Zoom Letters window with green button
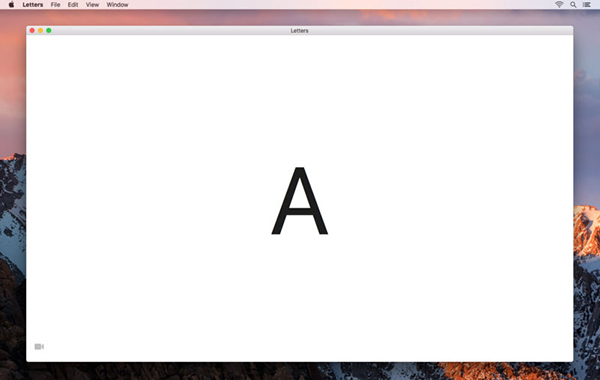Screen dimensions: 600x380 coord(49,31)
